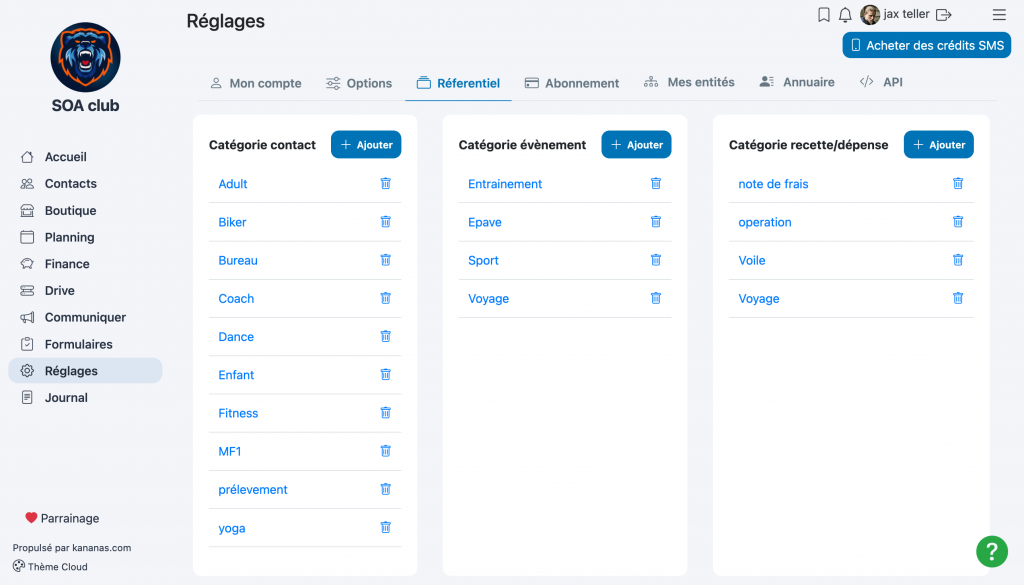
Task: Delete the Entrainement event category
Action: [656, 183]
